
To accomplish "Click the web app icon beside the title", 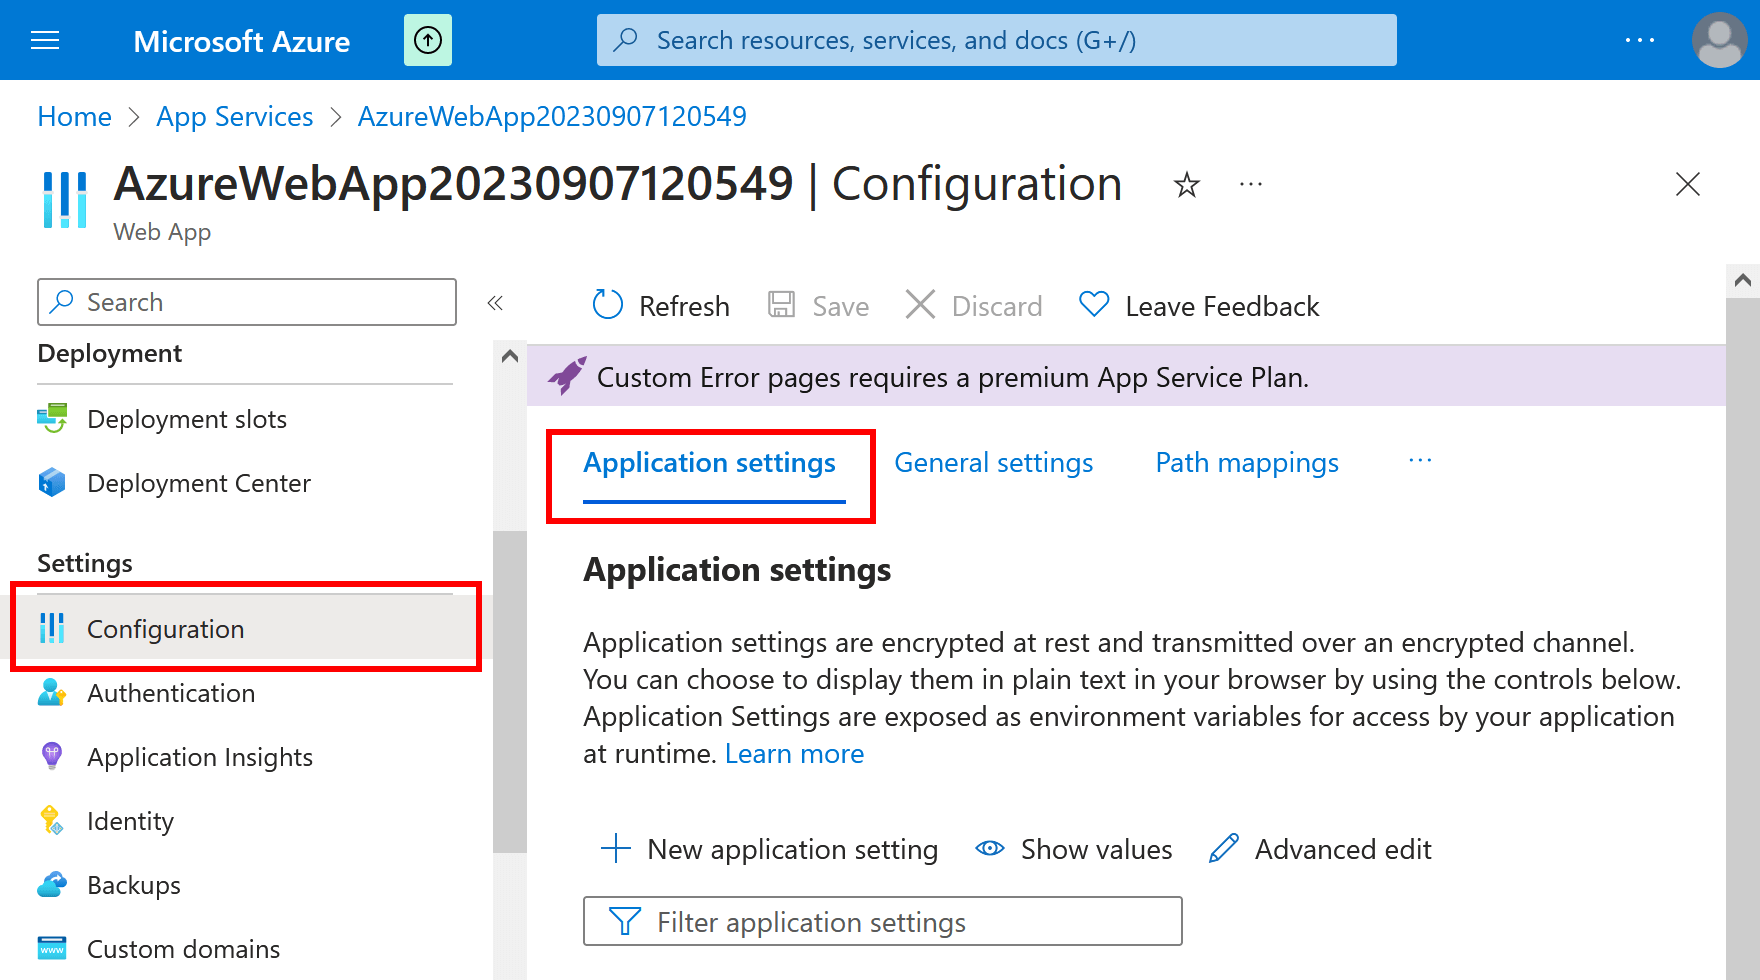I will [65, 200].
